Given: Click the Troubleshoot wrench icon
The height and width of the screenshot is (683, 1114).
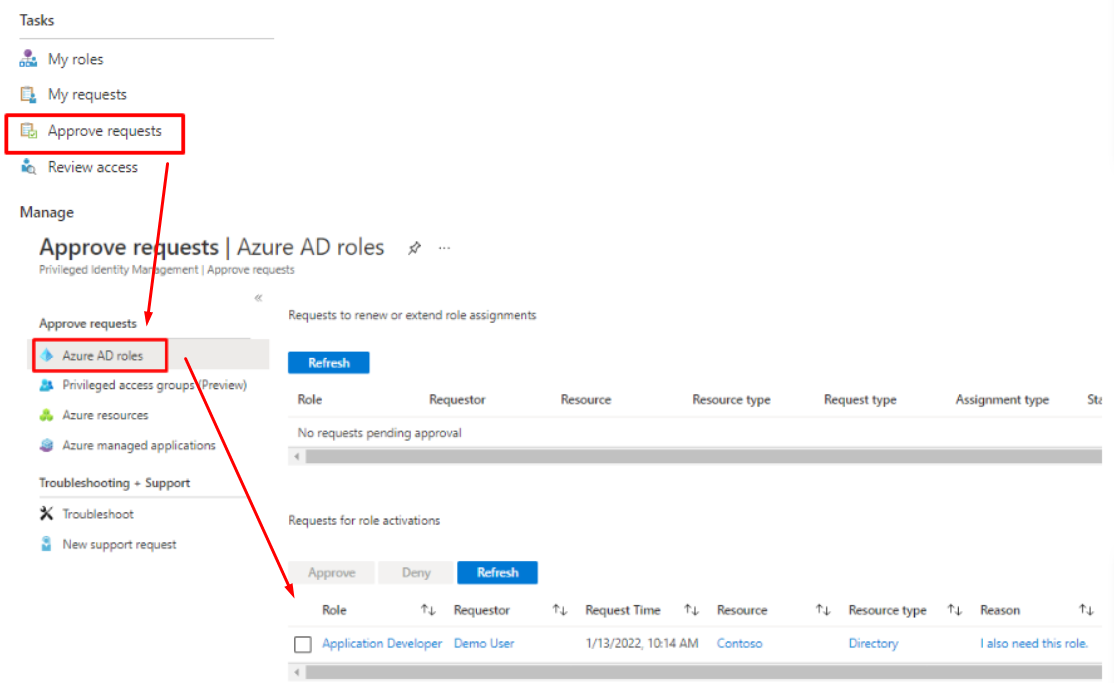Looking at the screenshot, I should (46, 514).
